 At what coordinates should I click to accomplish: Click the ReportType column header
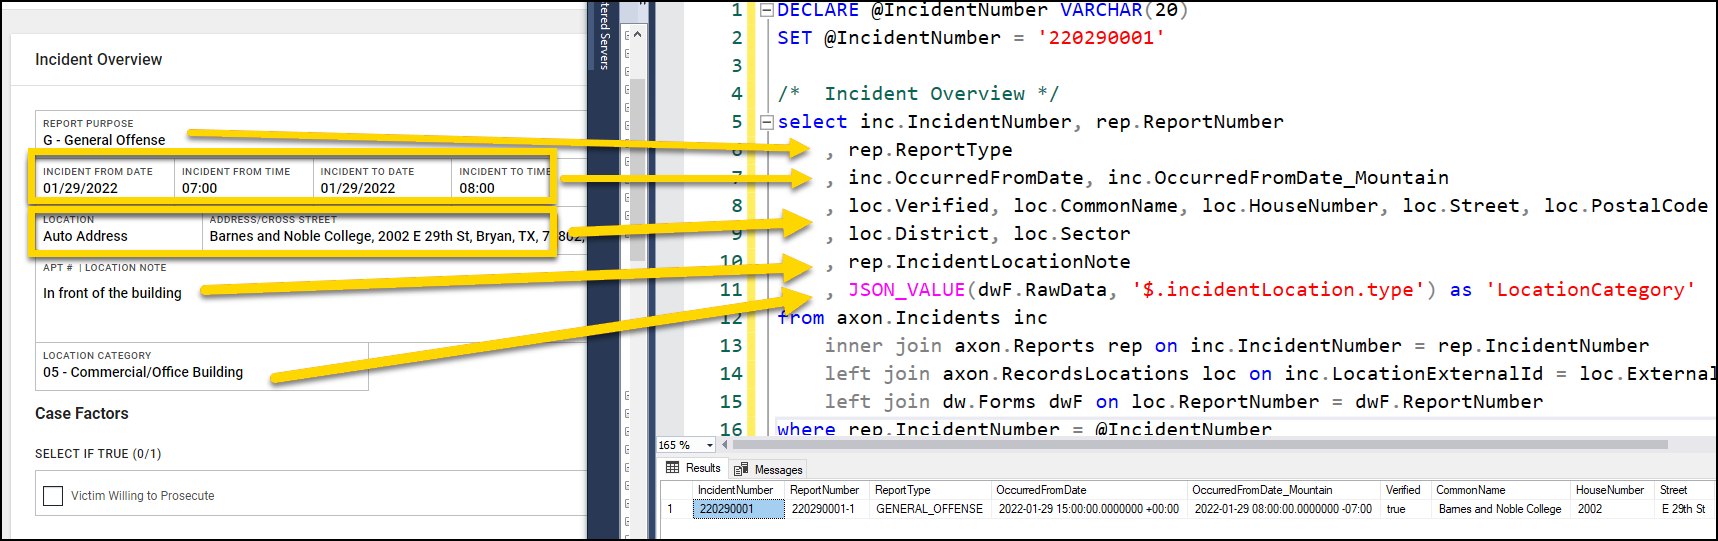coord(930,490)
